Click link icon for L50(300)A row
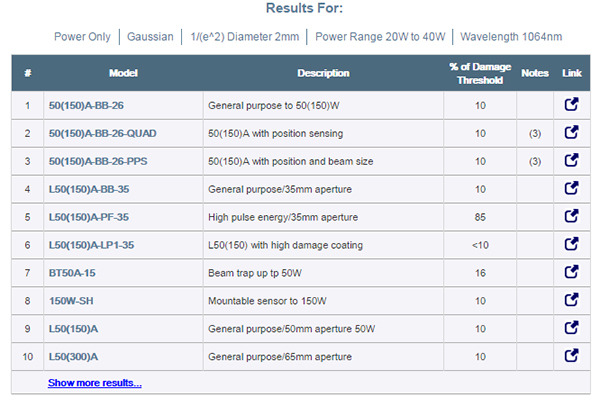Image resolution: width=600 pixels, height=407 pixels. (x=571, y=355)
